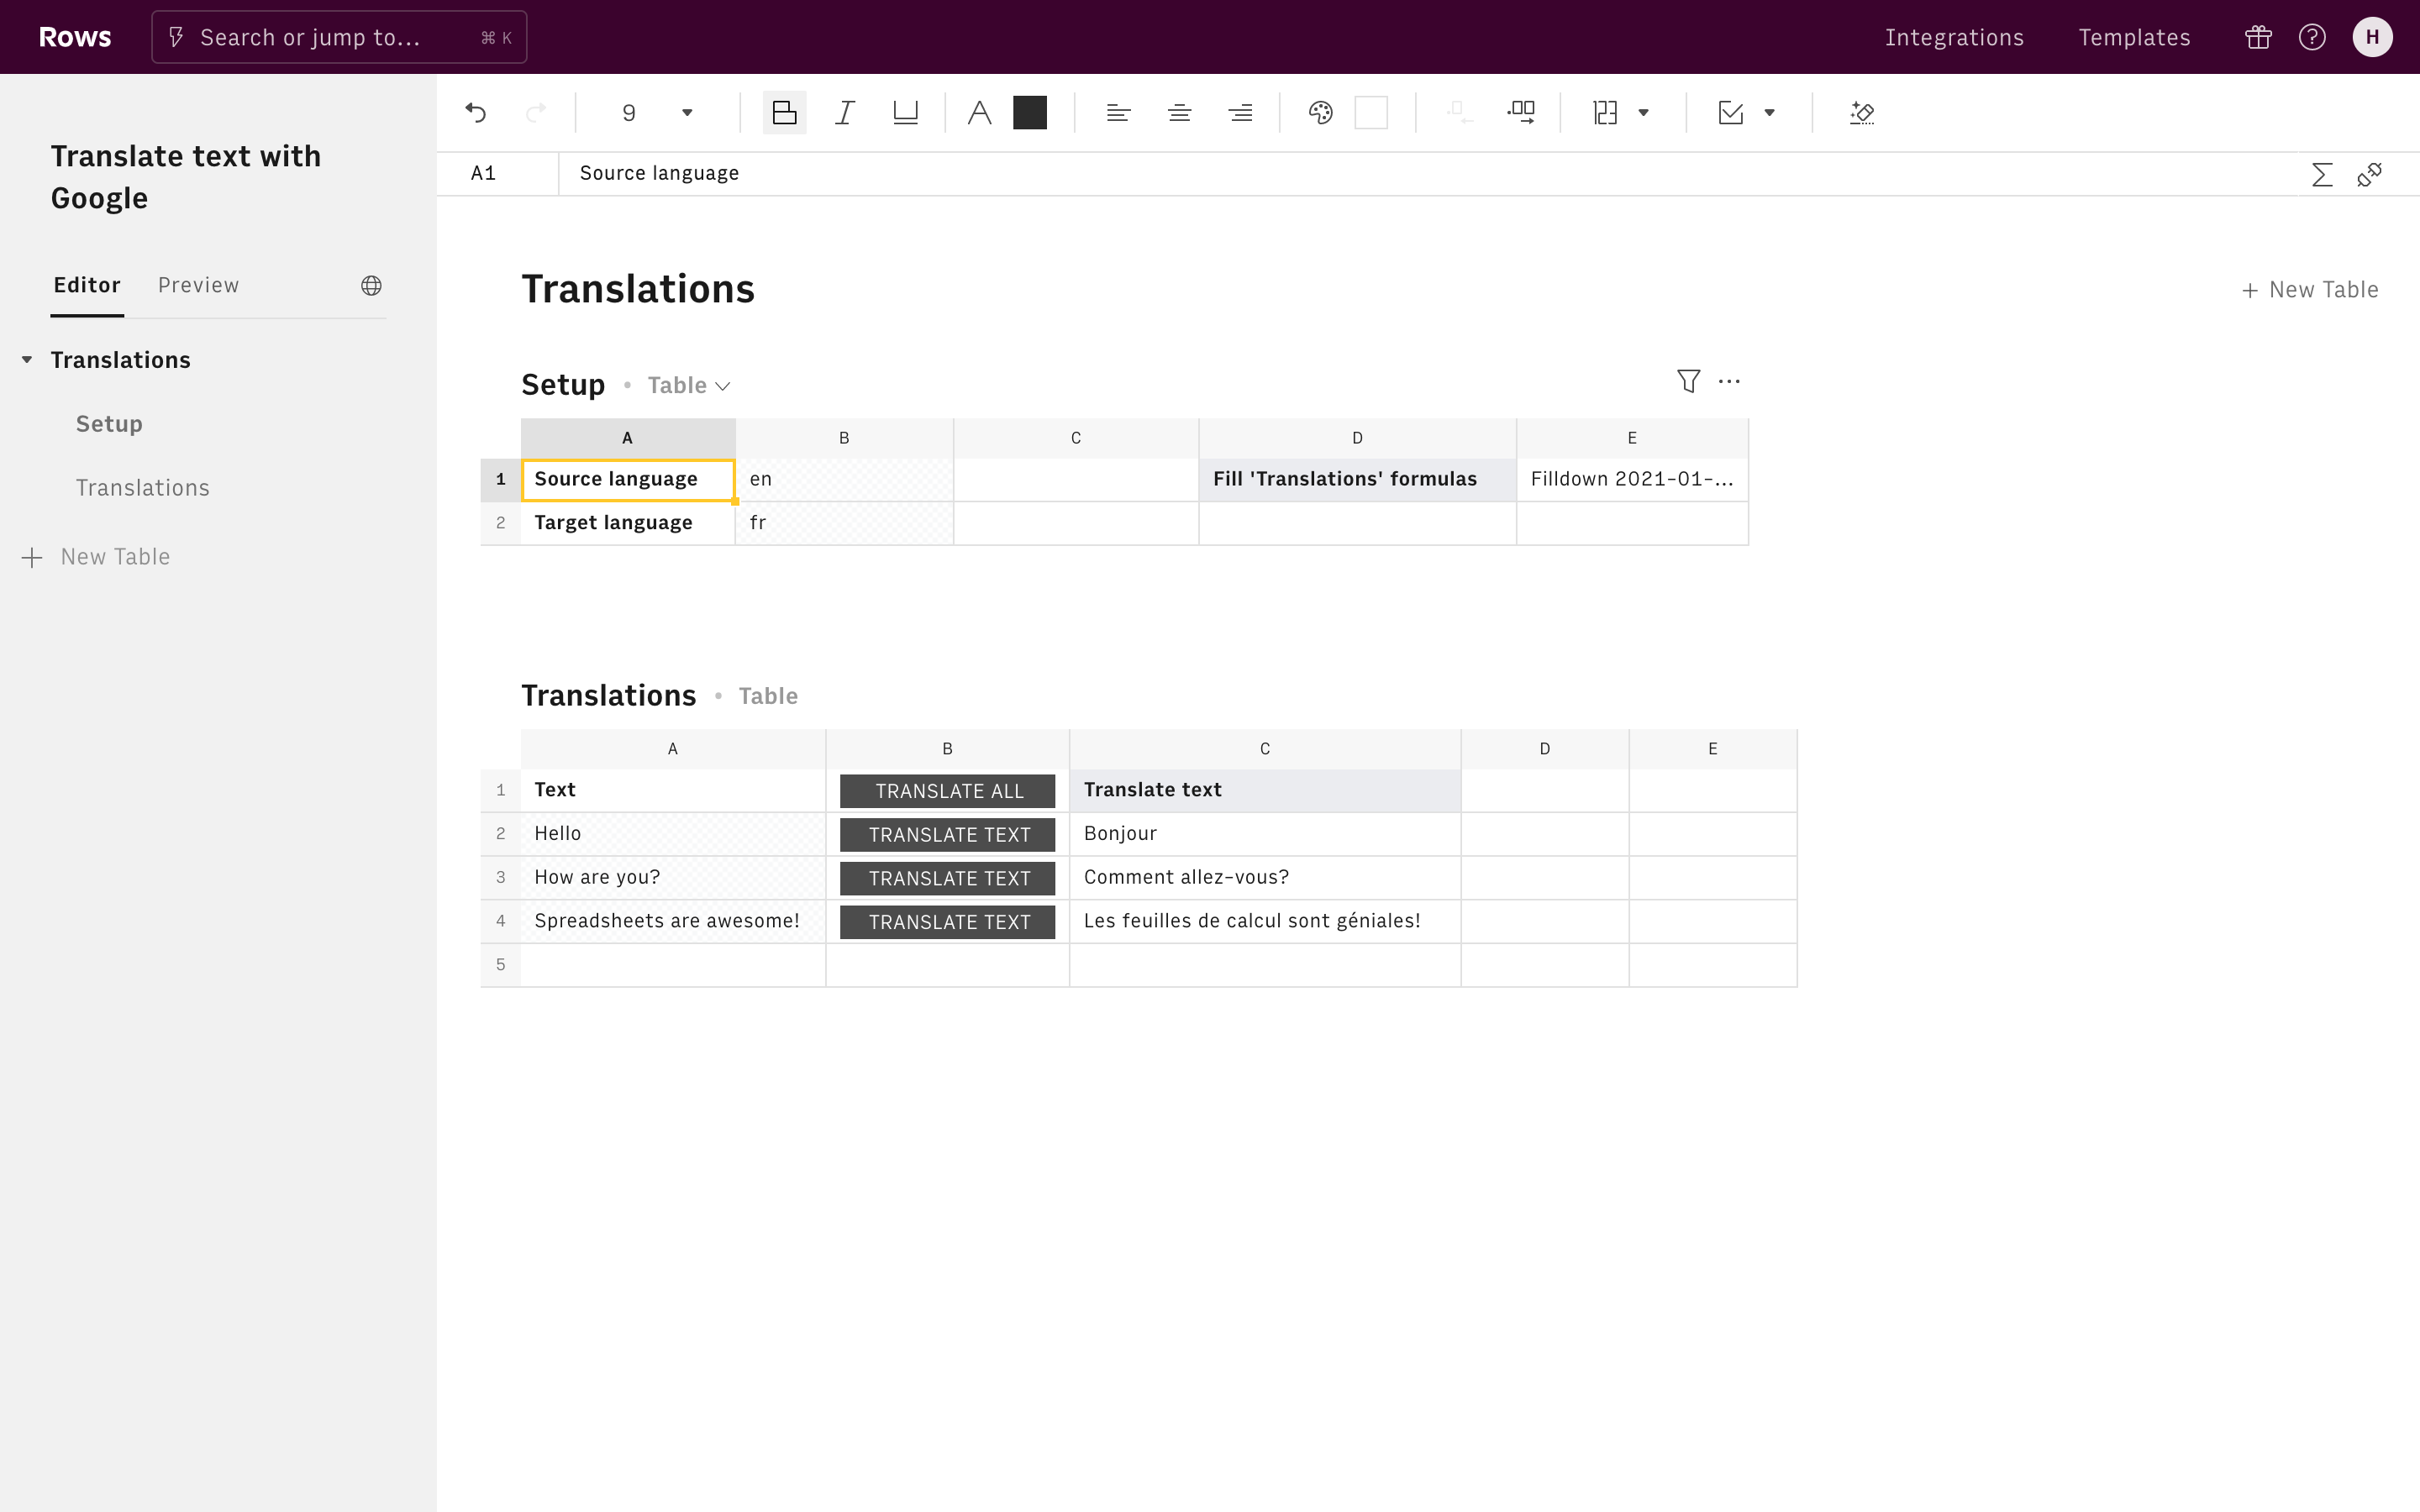Toggle underline formatting
Viewport: 2420px width, 1512px height.
pyautogui.click(x=905, y=113)
